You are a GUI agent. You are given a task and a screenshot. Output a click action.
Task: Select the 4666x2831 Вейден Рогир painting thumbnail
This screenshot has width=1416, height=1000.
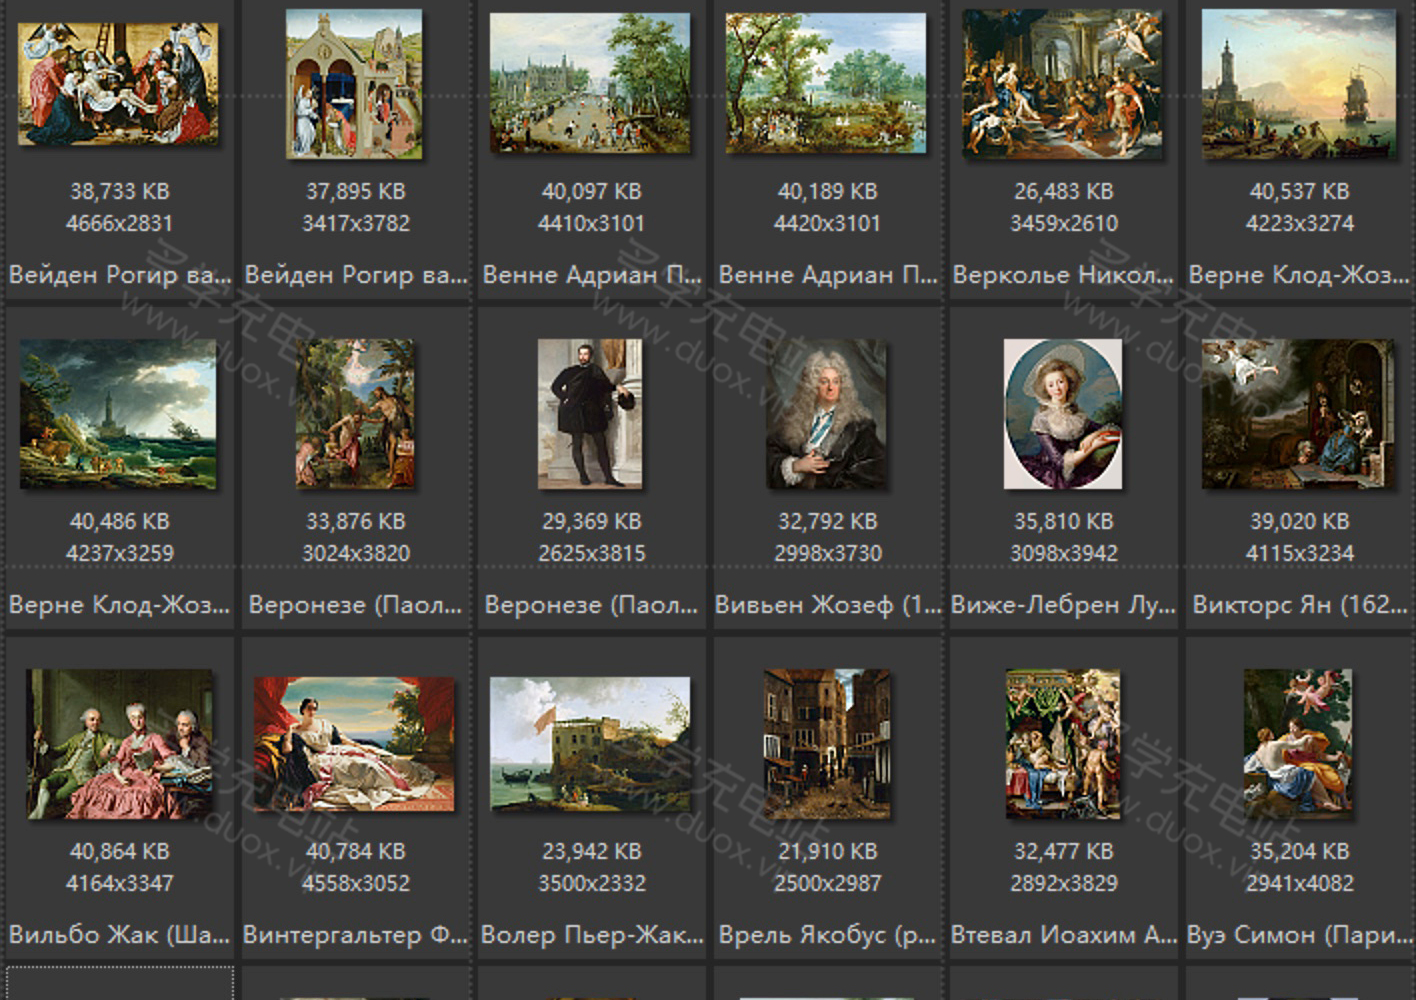(118, 84)
